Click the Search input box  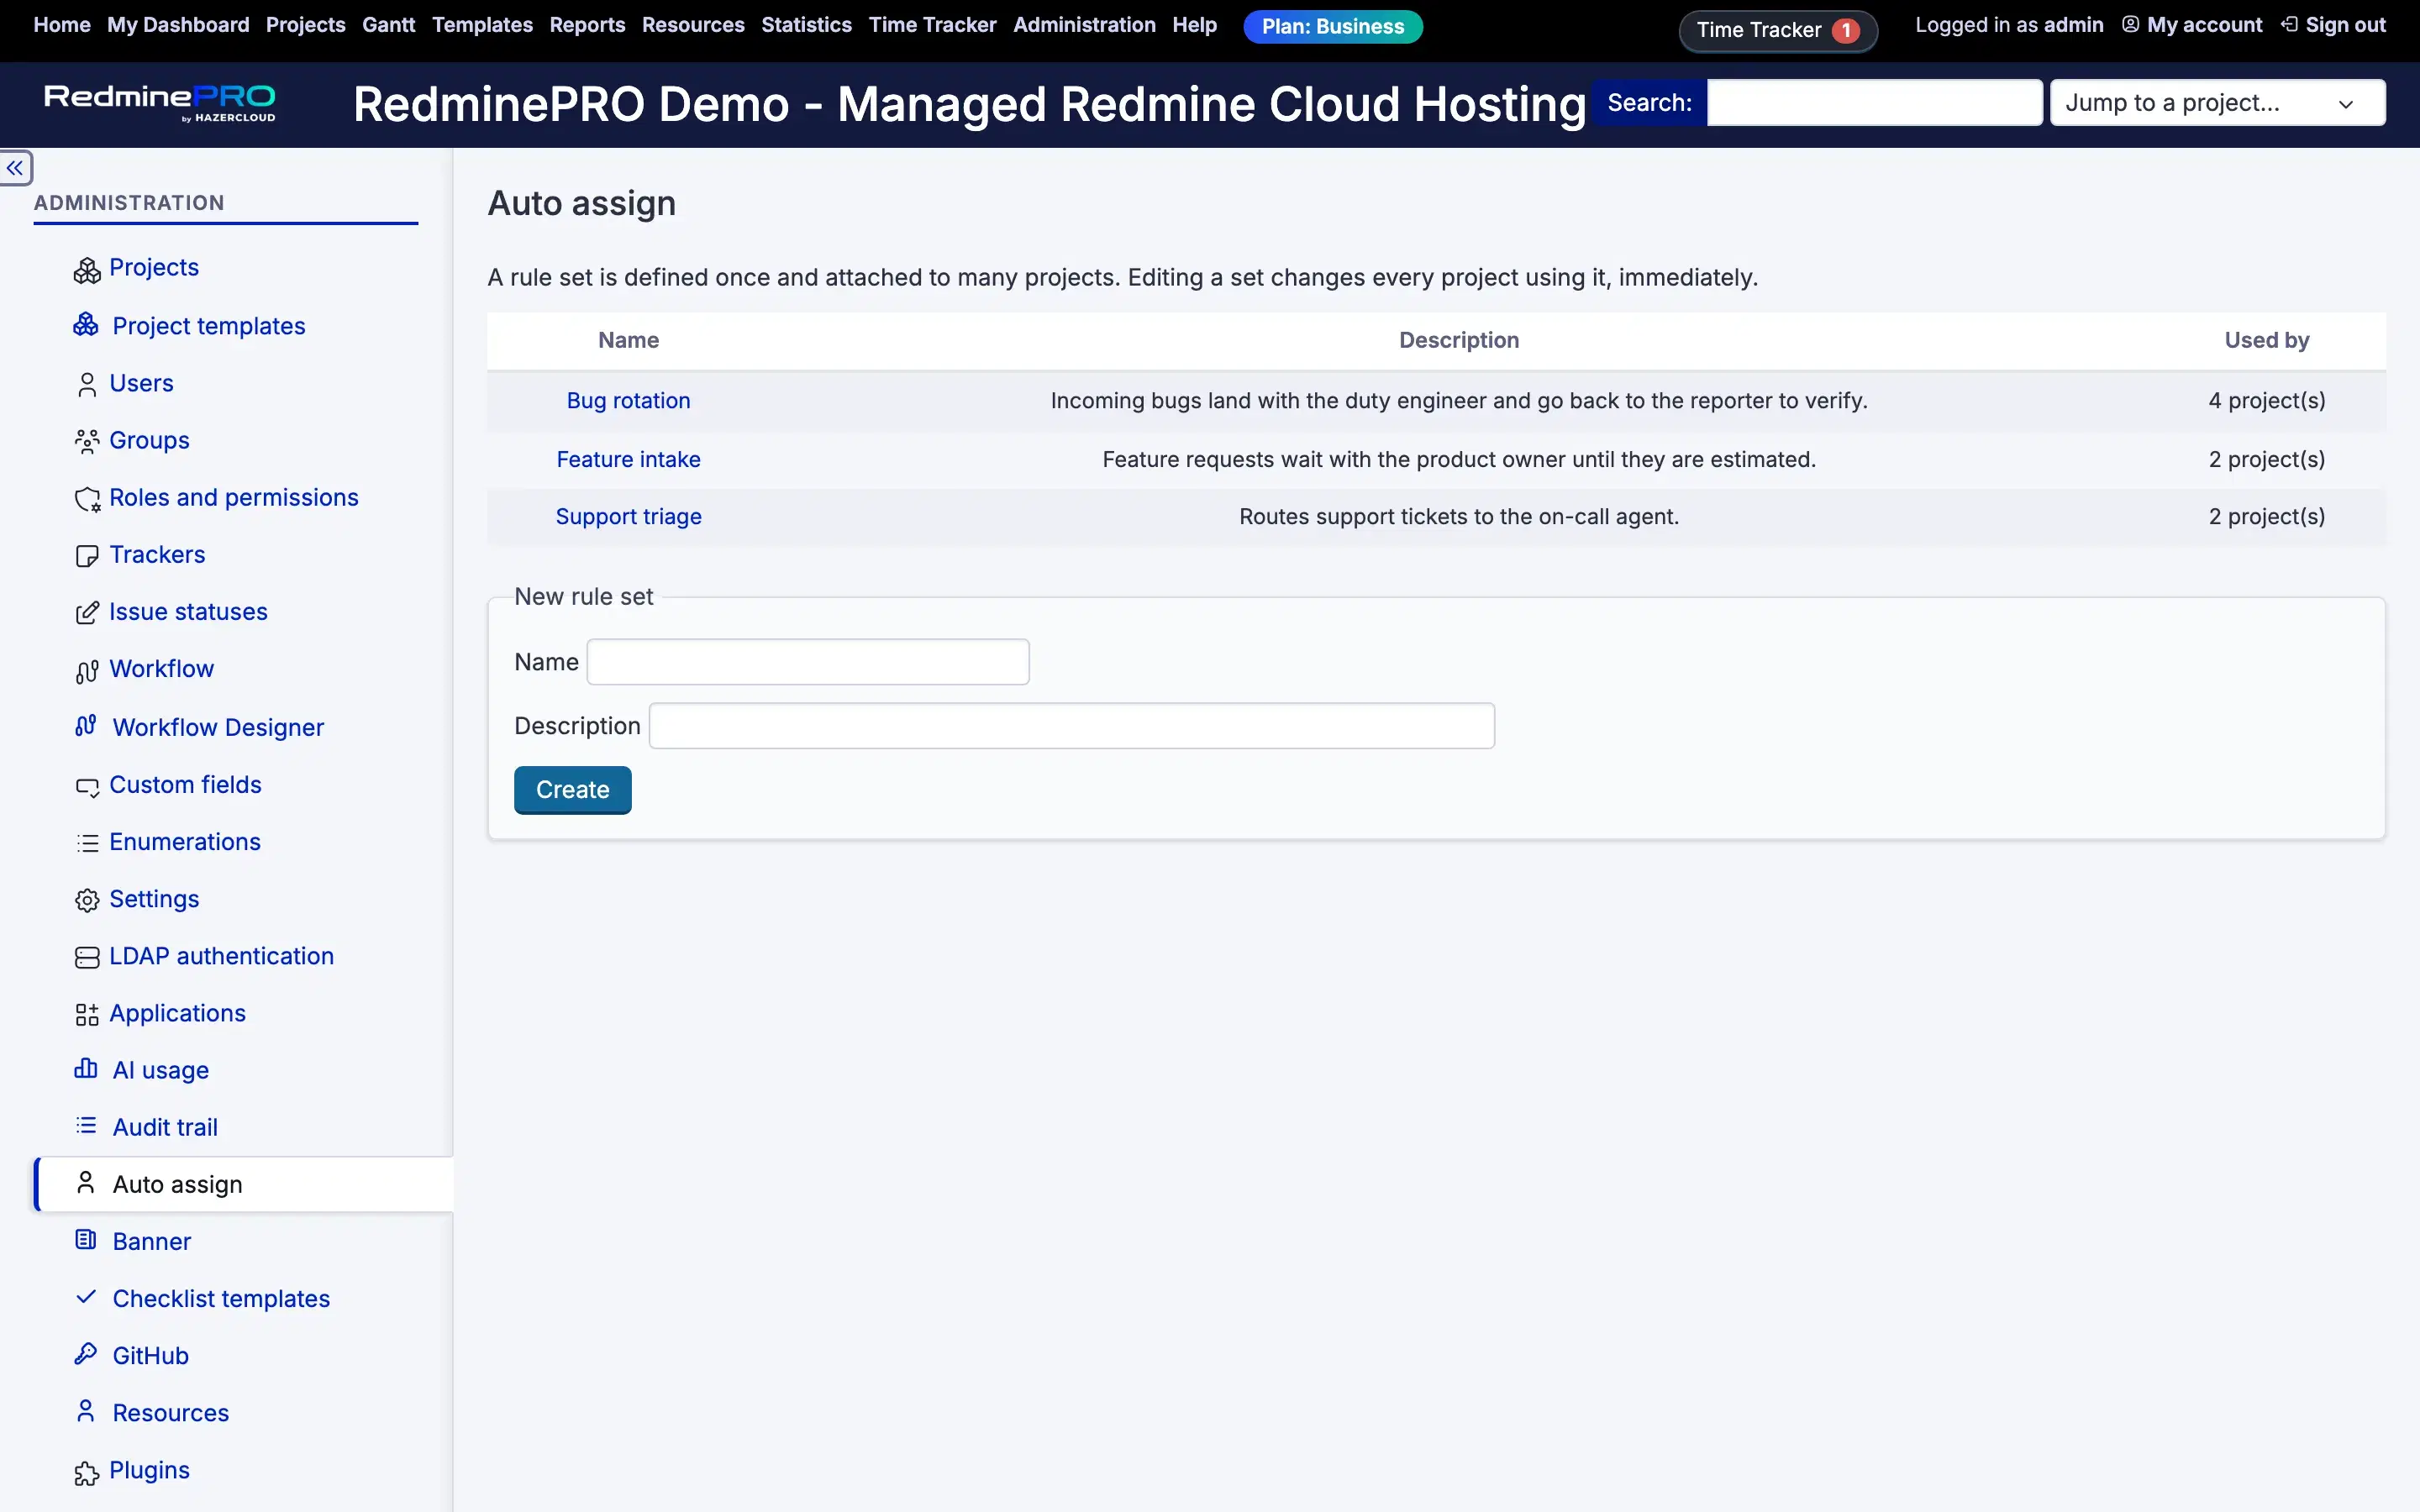[x=1874, y=103]
